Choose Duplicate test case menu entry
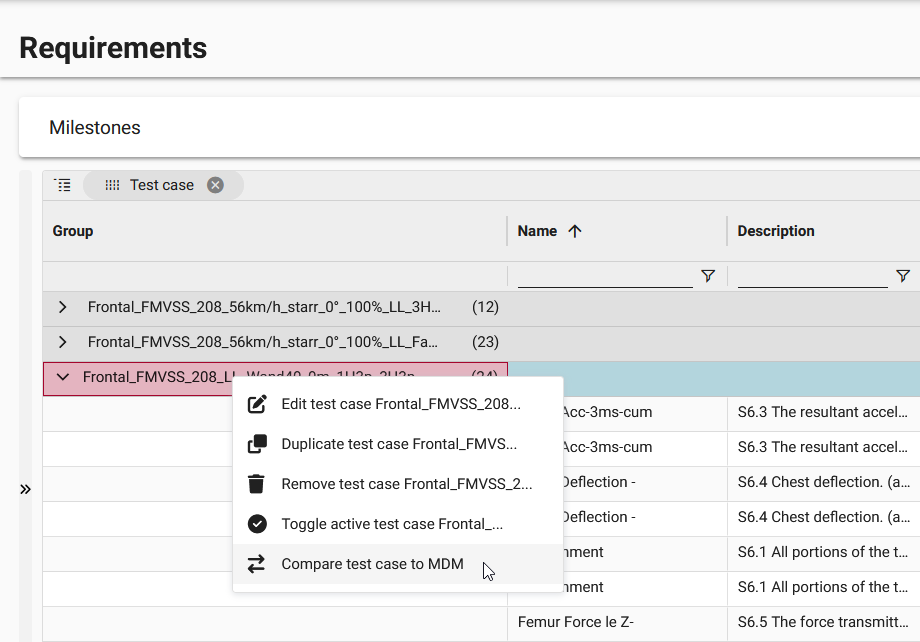Viewport: 920px width, 642px height. pyautogui.click(x=398, y=444)
